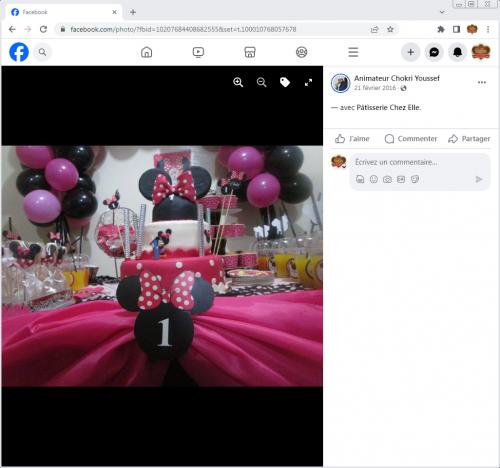
Task: Open the notifications bell
Action: click(x=458, y=52)
